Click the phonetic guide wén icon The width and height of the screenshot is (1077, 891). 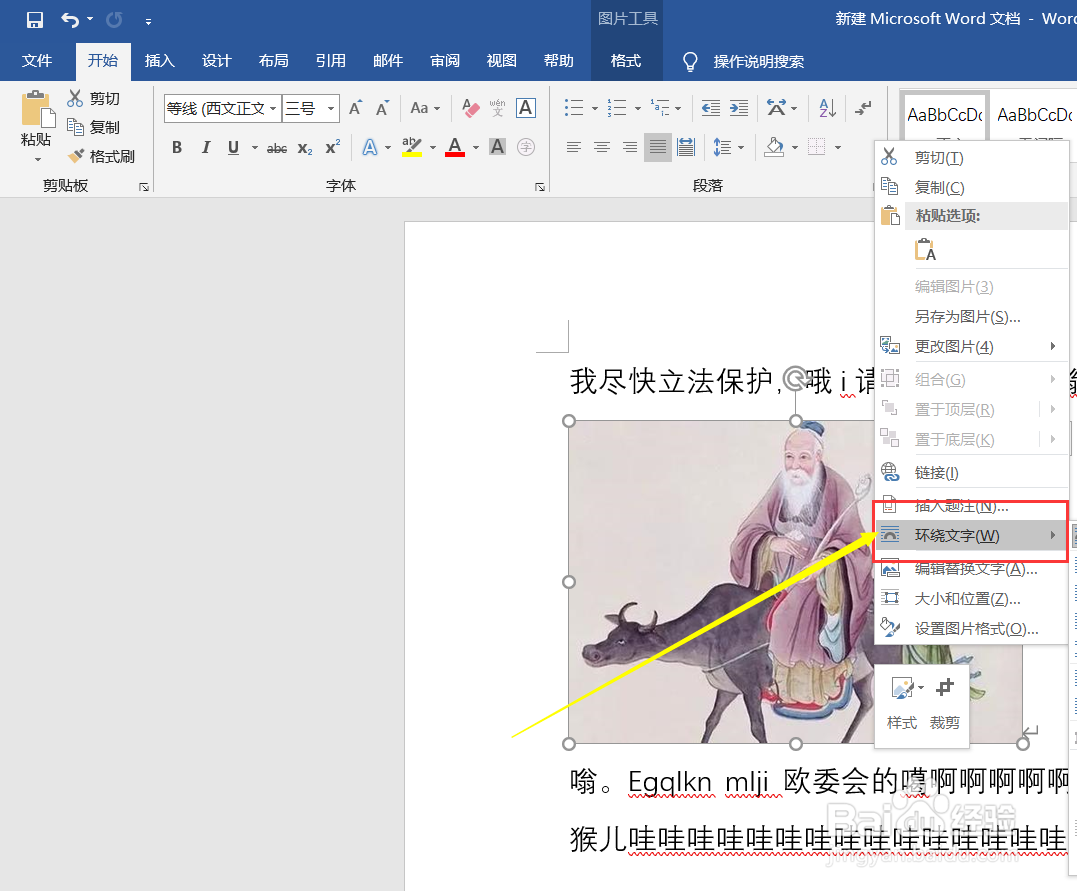(x=497, y=108)
